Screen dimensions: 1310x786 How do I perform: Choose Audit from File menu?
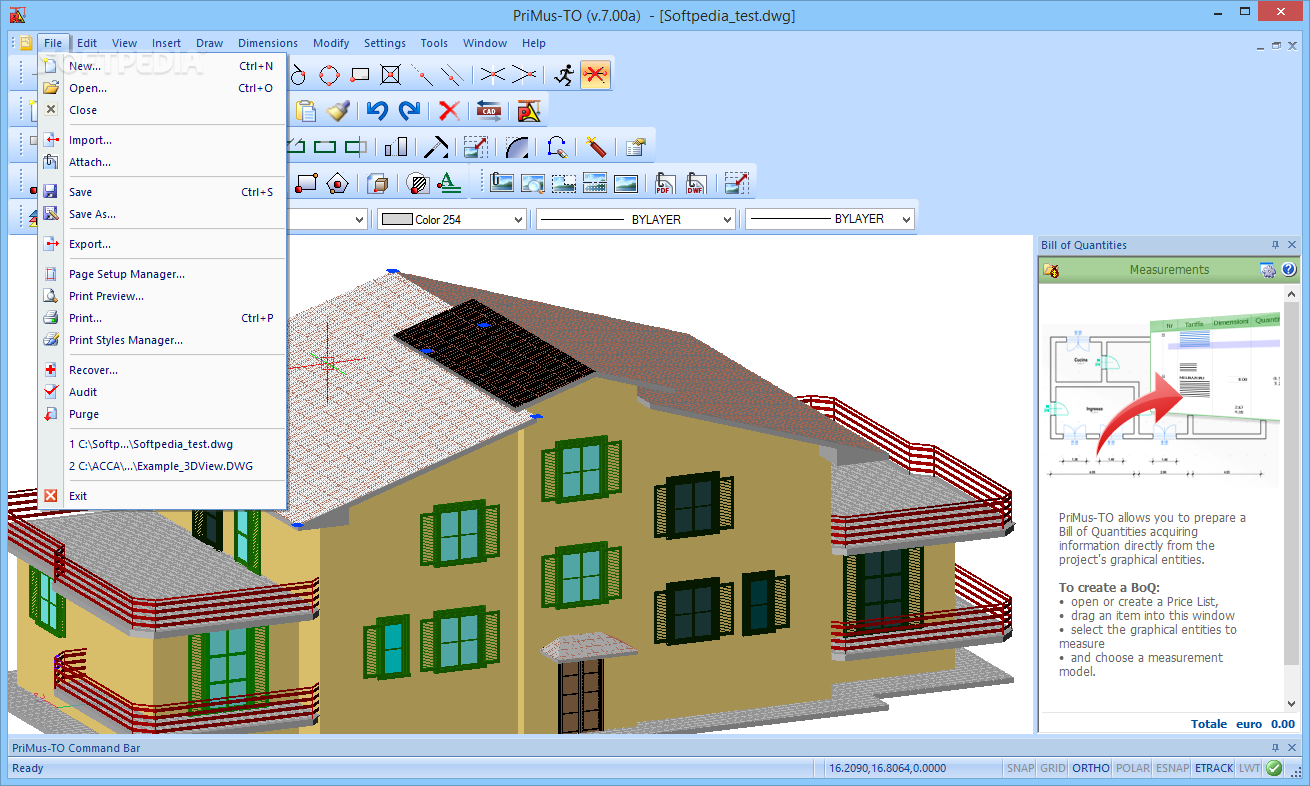[163, 392]
